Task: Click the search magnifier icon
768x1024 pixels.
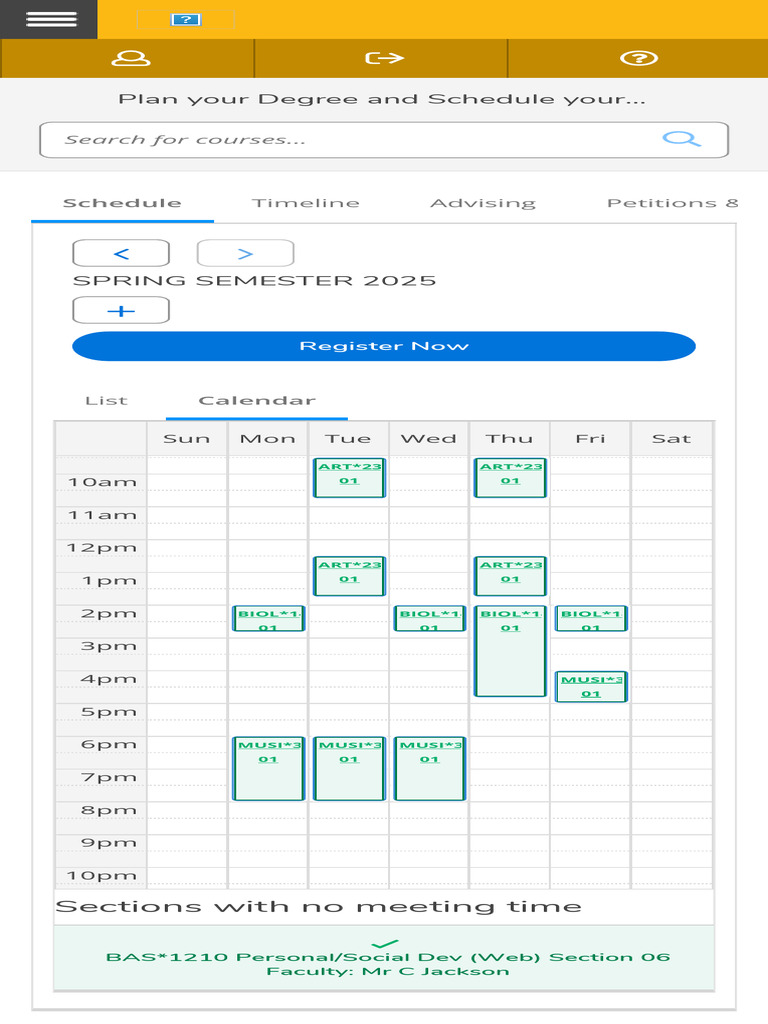Action: click(681, 138)
